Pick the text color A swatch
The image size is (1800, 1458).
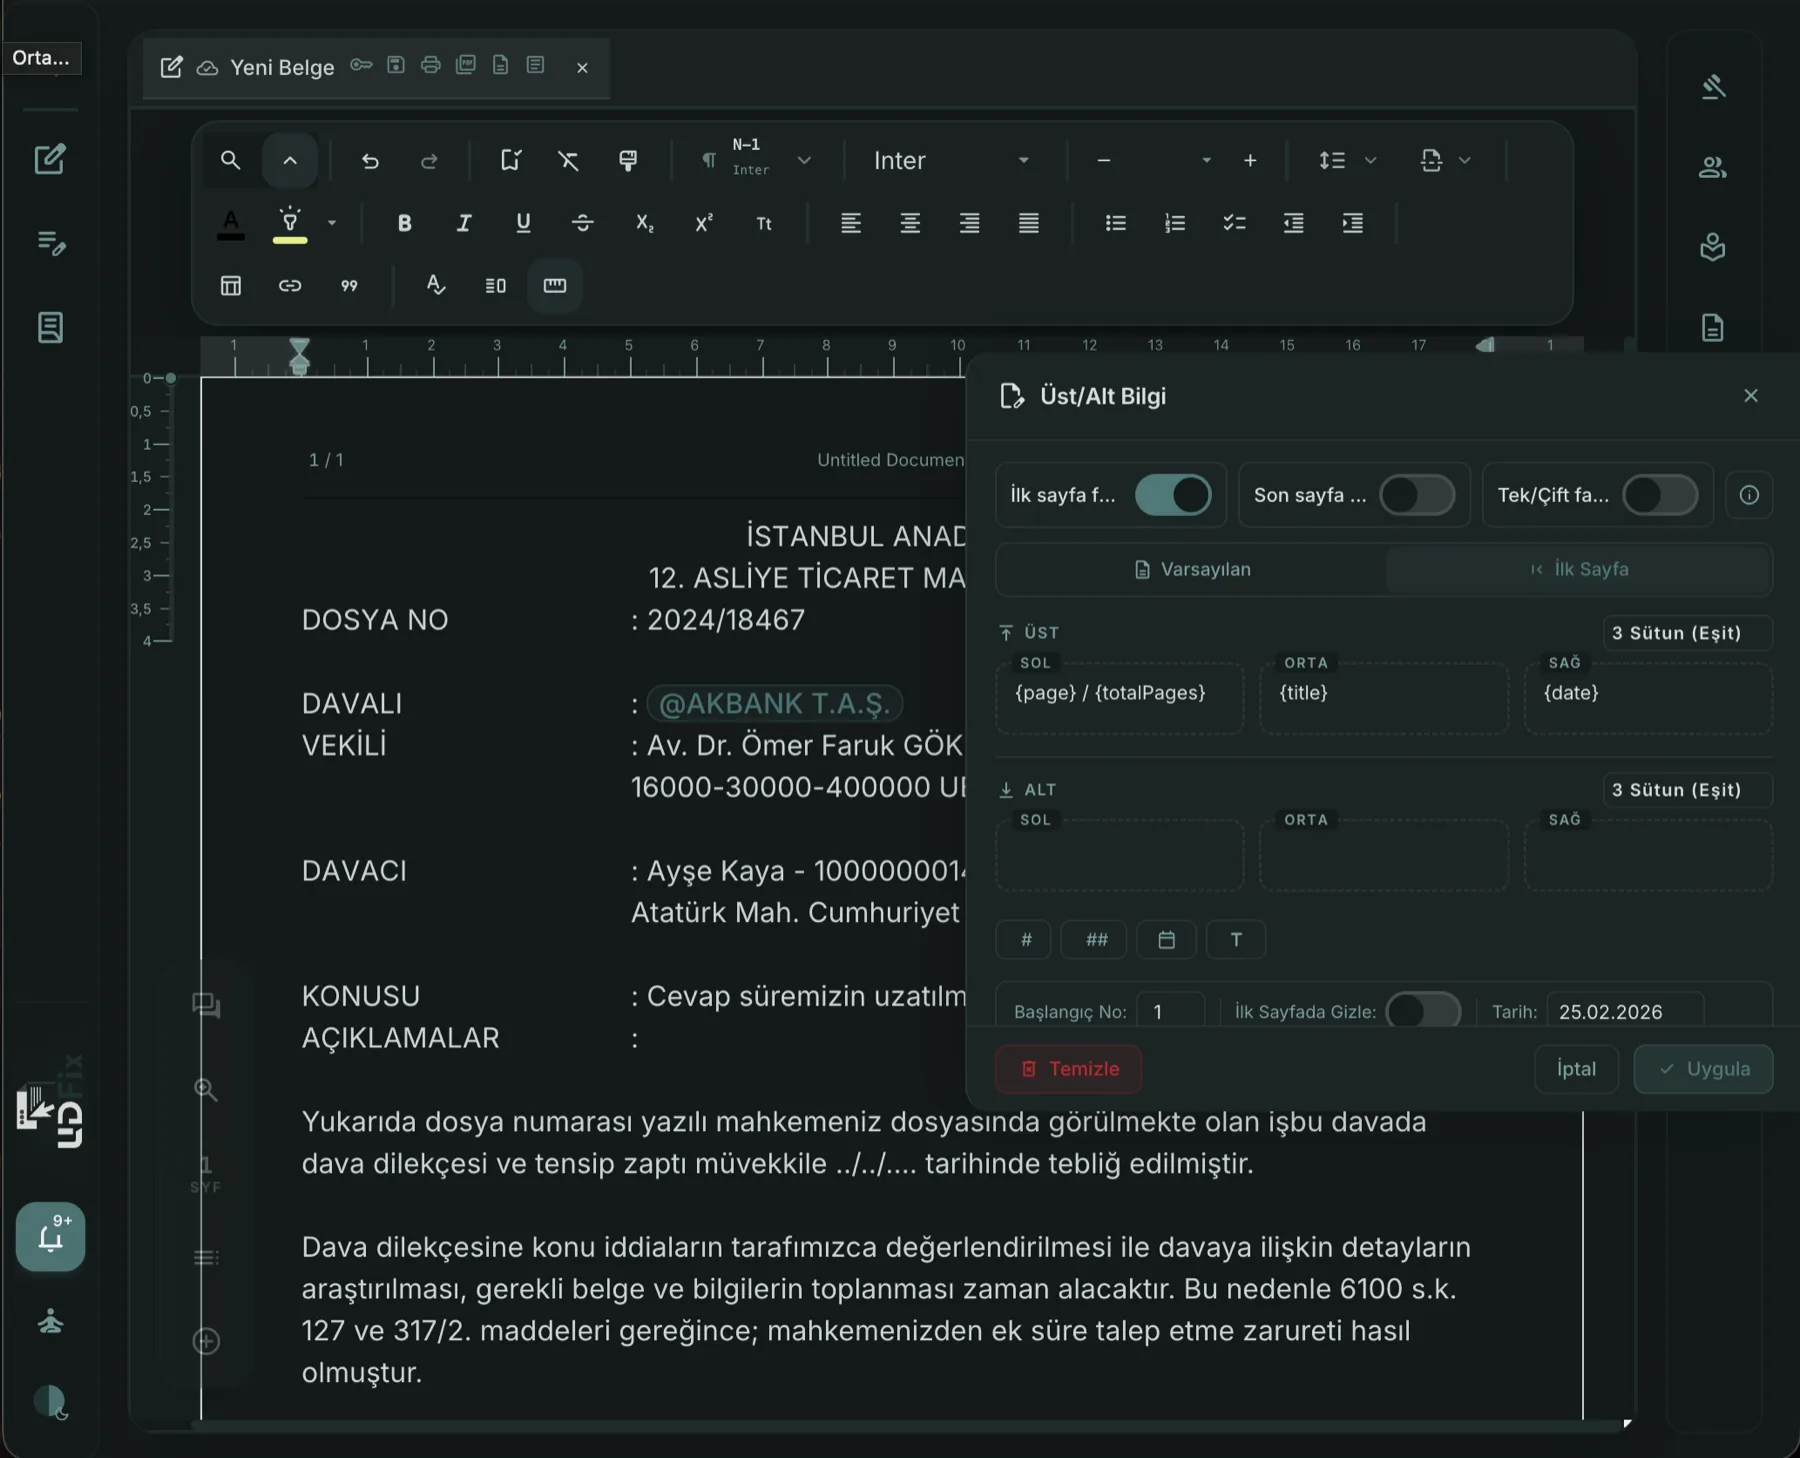coord(231,223)
